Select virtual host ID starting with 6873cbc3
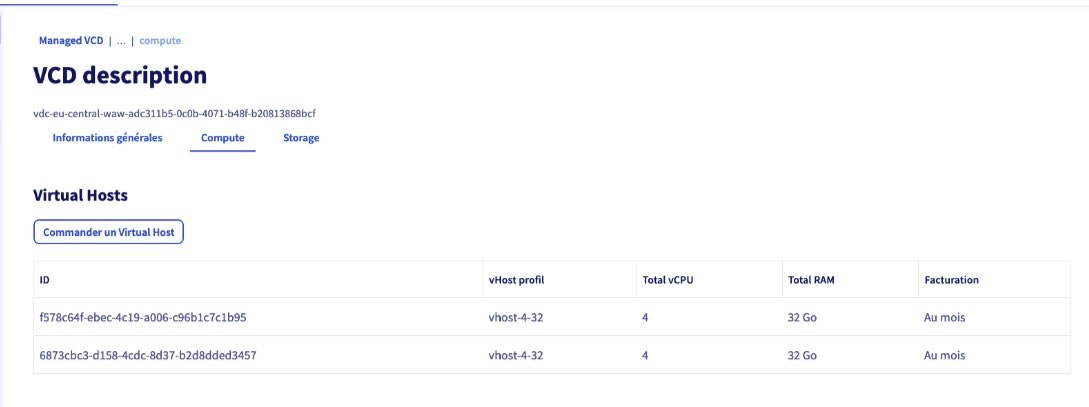Screen dimensions: 1089x407 (x=147, y=355)
